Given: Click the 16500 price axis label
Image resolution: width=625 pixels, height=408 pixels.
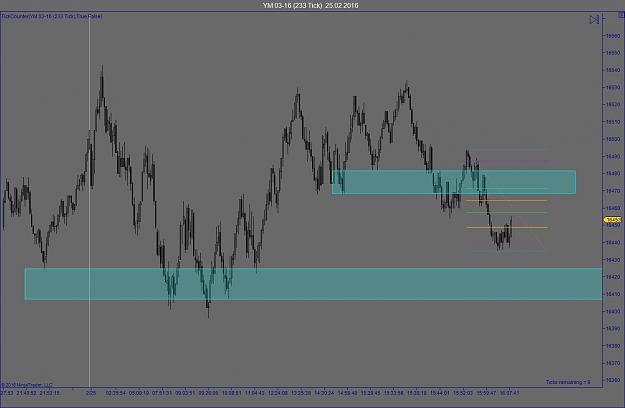Looking at the screenshot, I should pos(613,139).
